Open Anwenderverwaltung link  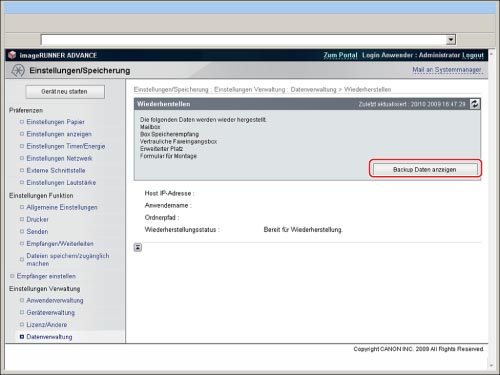[55, 300]
